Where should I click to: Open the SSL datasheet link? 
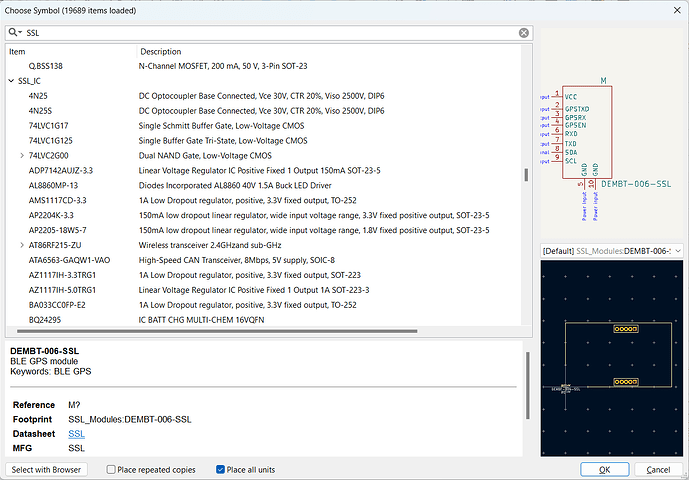tap(76, 434)
